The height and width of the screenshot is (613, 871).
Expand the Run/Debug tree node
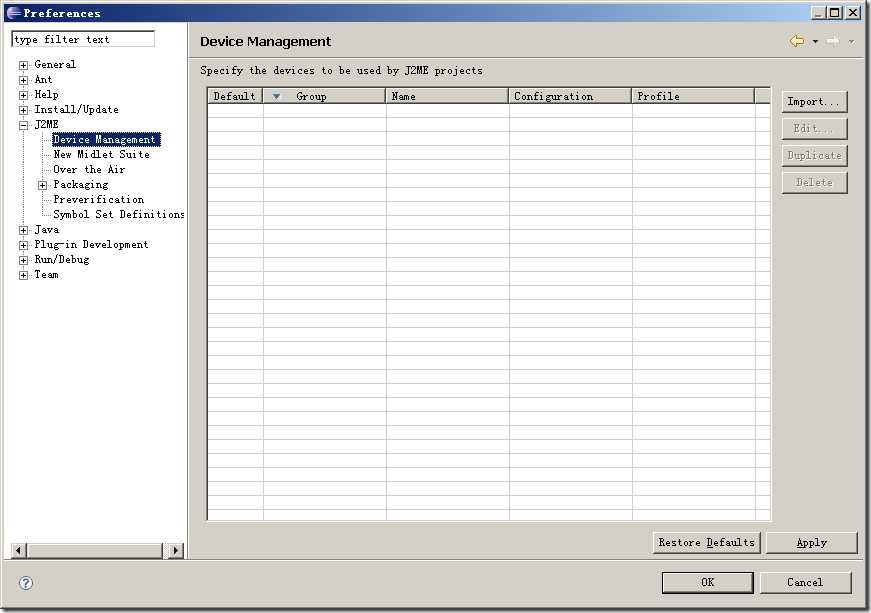(x=23, y=260)
